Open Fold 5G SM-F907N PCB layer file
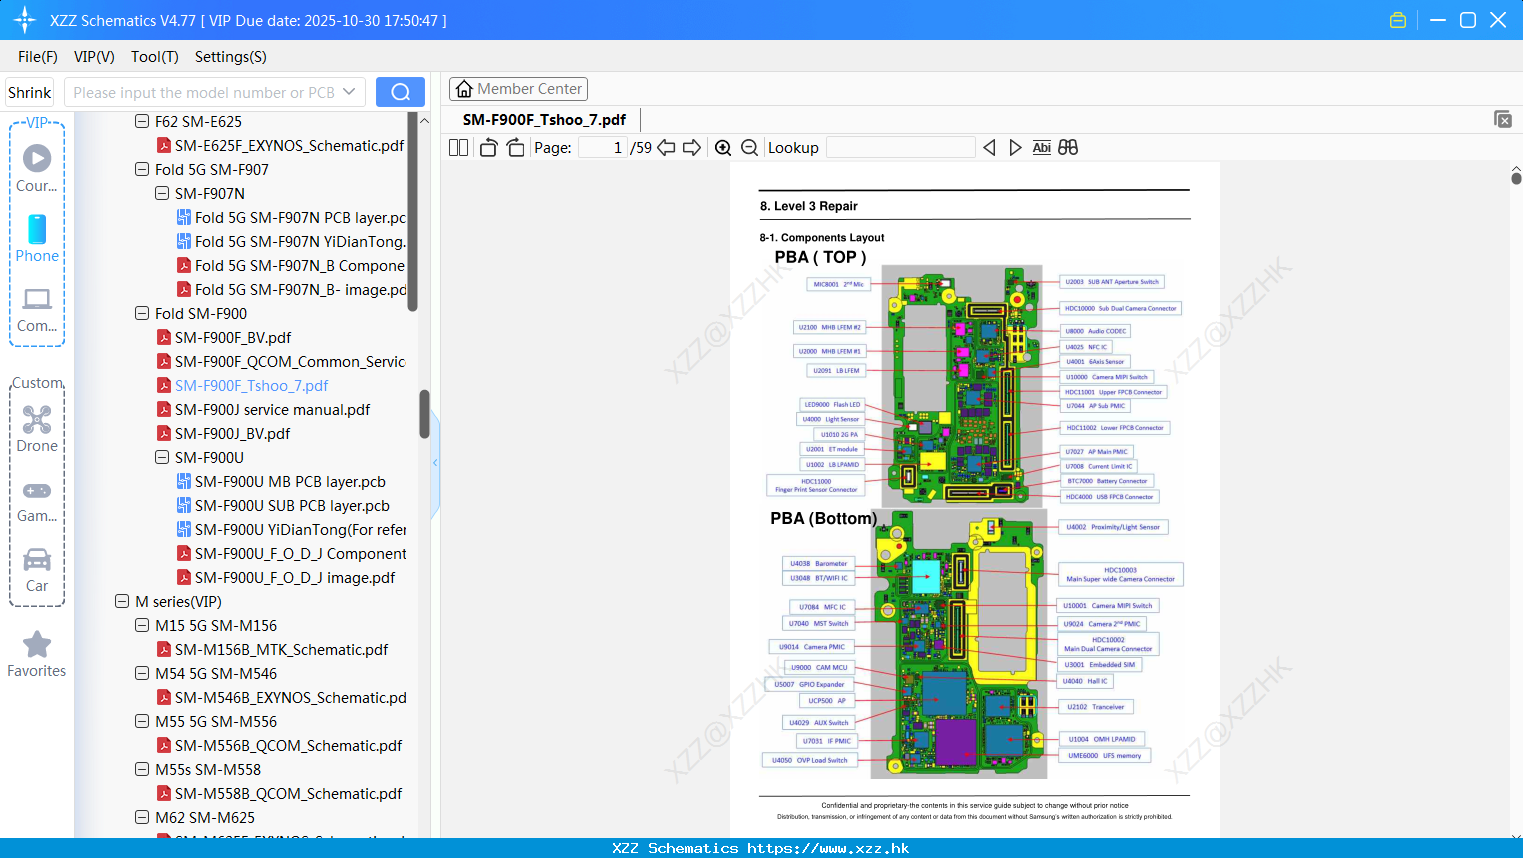Screen dimensions: 1523x858 click(x=291, y=217)
